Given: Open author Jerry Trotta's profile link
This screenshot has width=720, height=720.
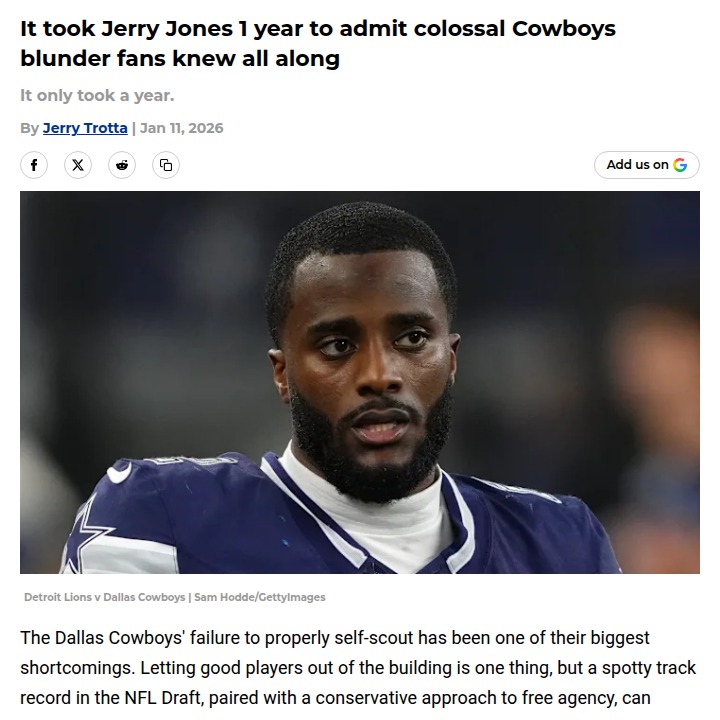Looking at the screenshot, I should (85, 128).
